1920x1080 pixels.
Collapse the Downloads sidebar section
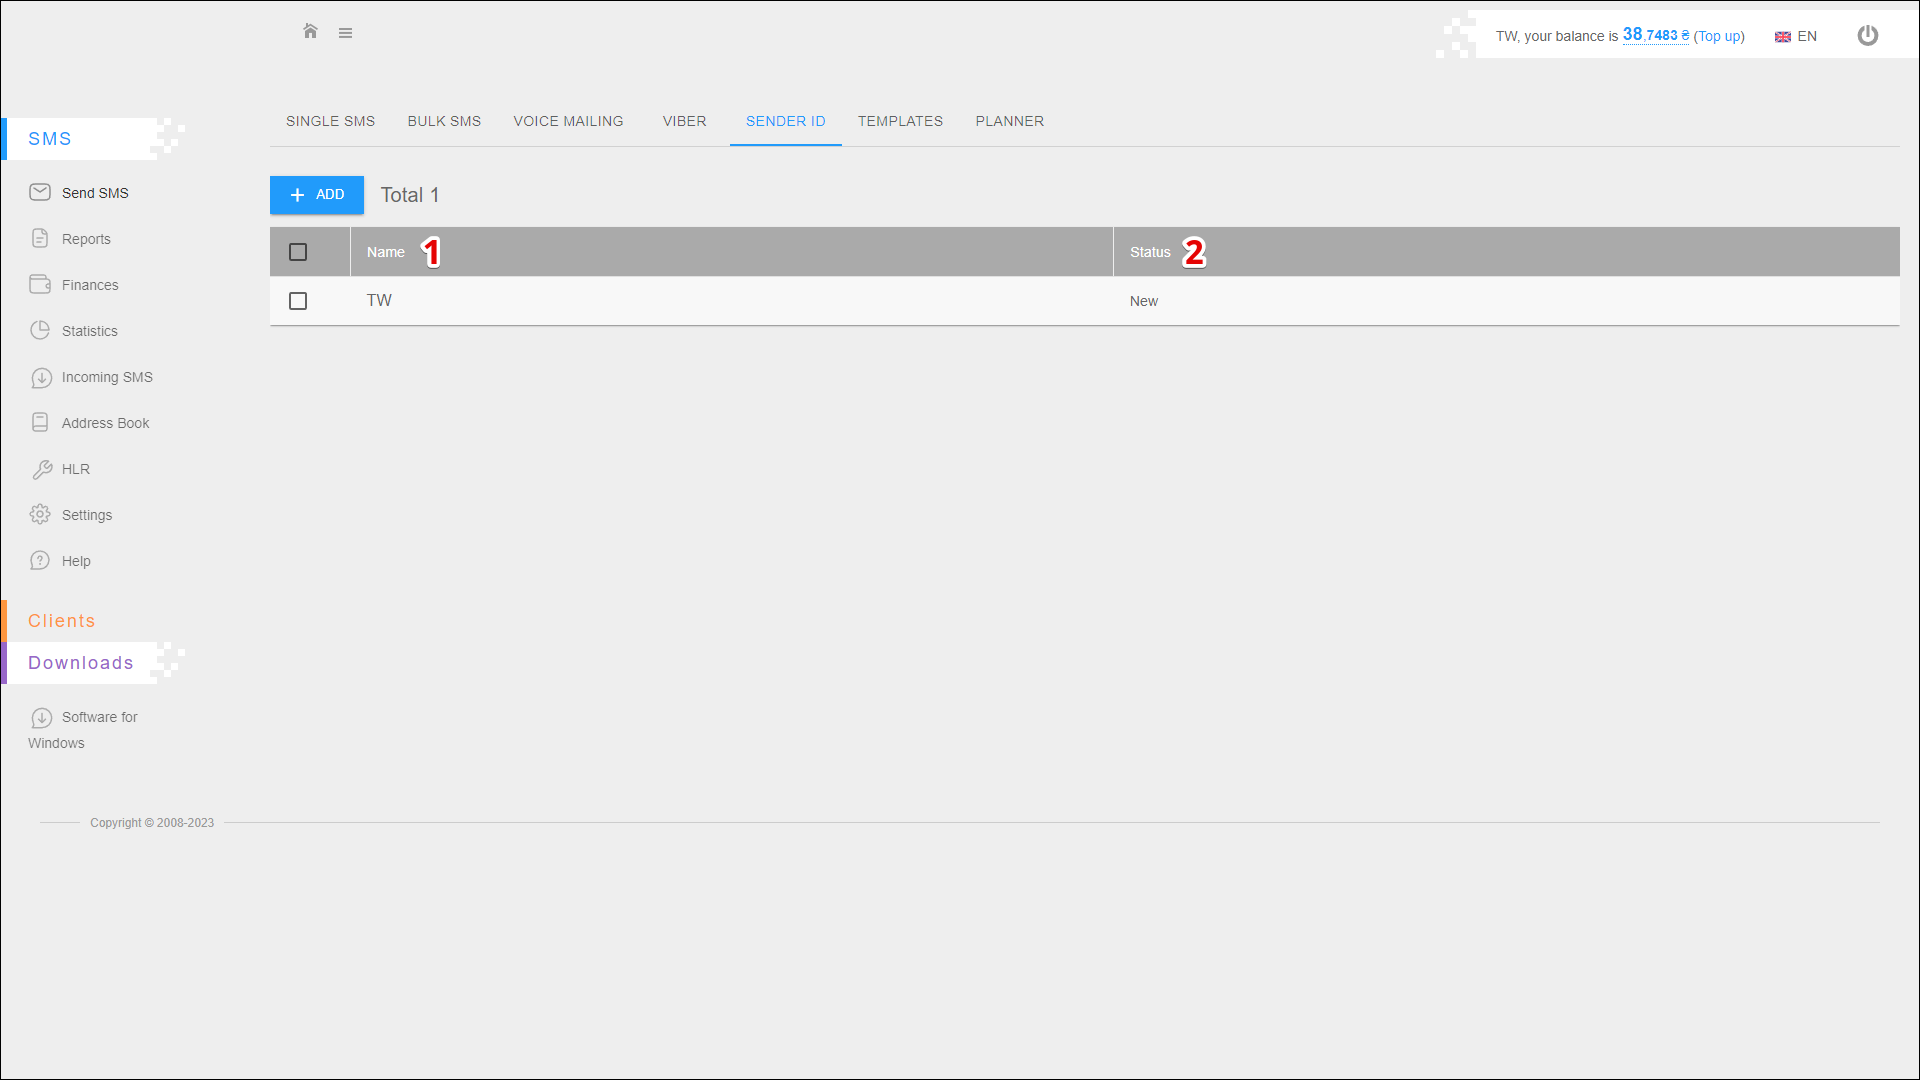pos(80,663)
